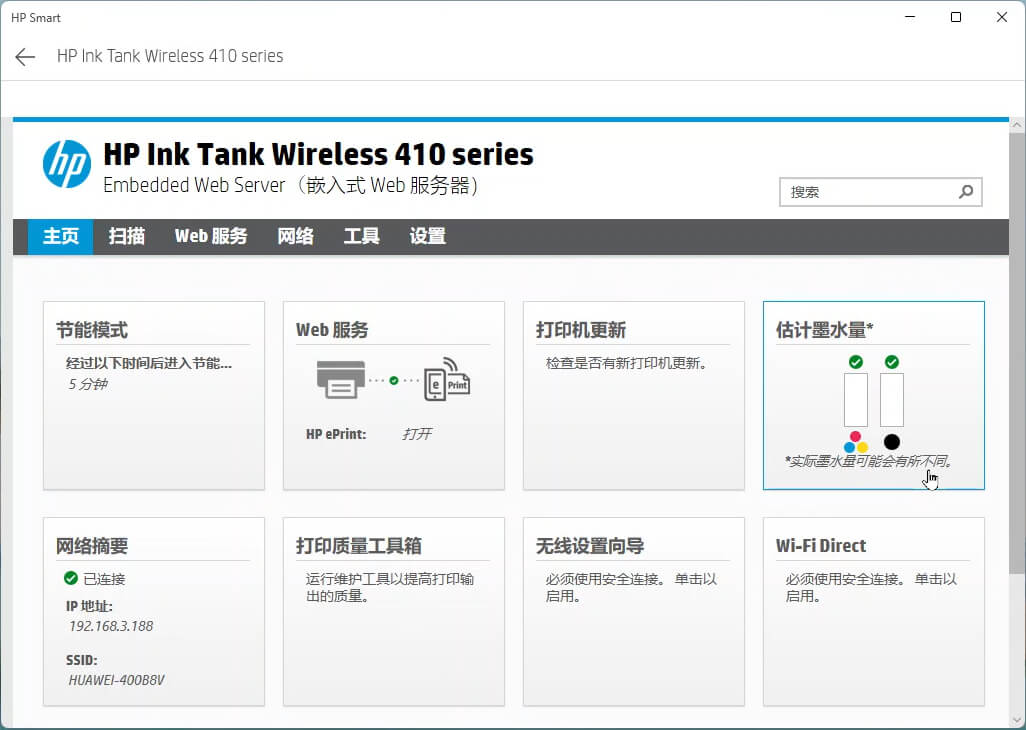Click the green connected check in 网络摘要
Screen dimensions: 1026x730
pos(71,578)
